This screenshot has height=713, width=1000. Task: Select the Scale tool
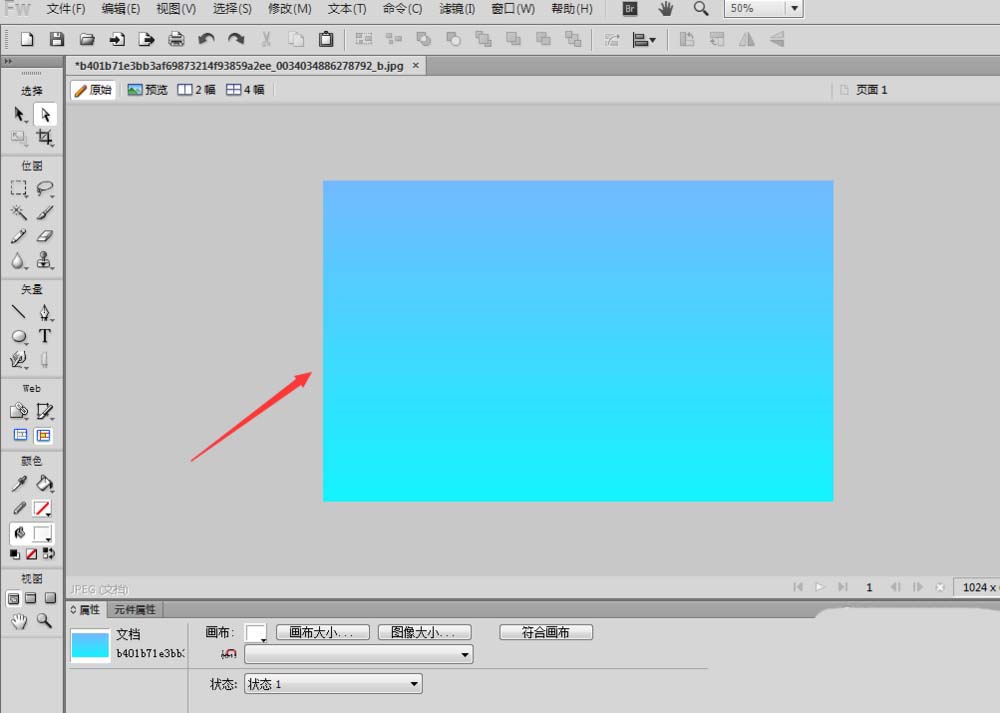tap(19, 137)
